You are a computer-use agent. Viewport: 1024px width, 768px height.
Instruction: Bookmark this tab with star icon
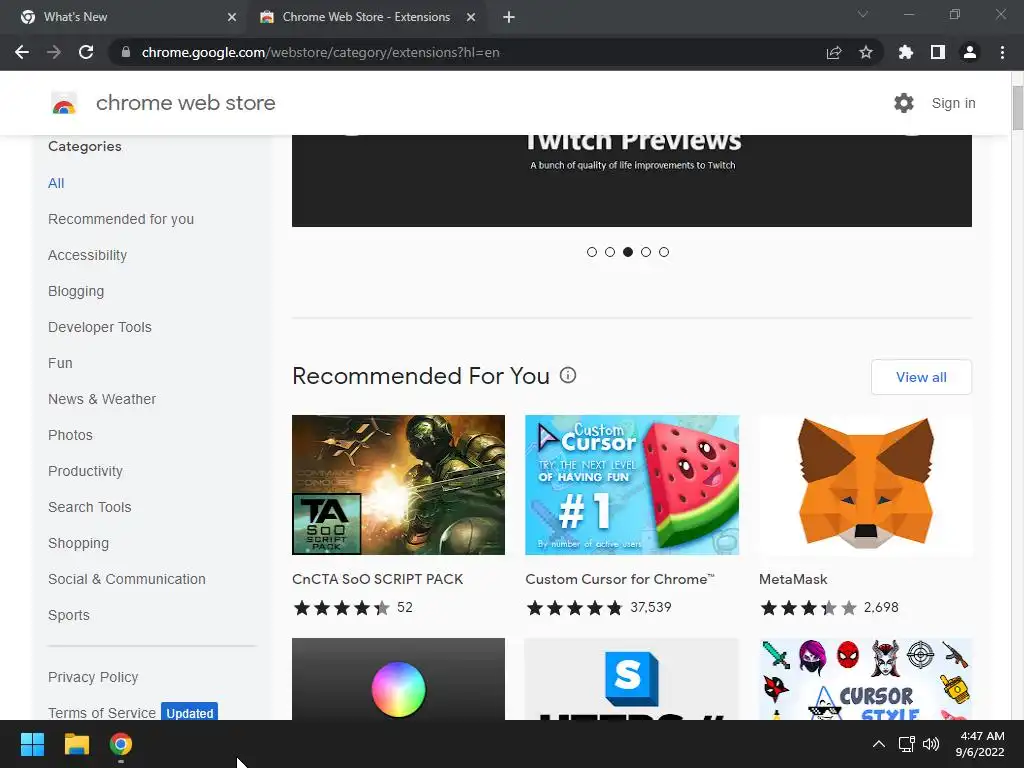tap(865, 52)
